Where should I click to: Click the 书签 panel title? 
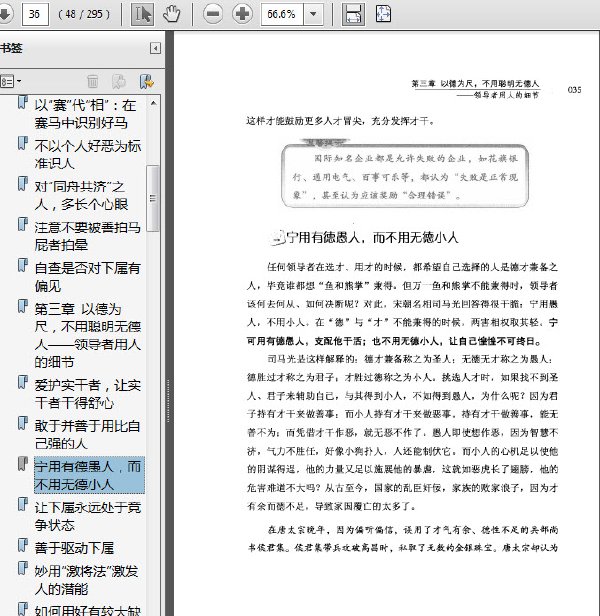coord(11,48)
